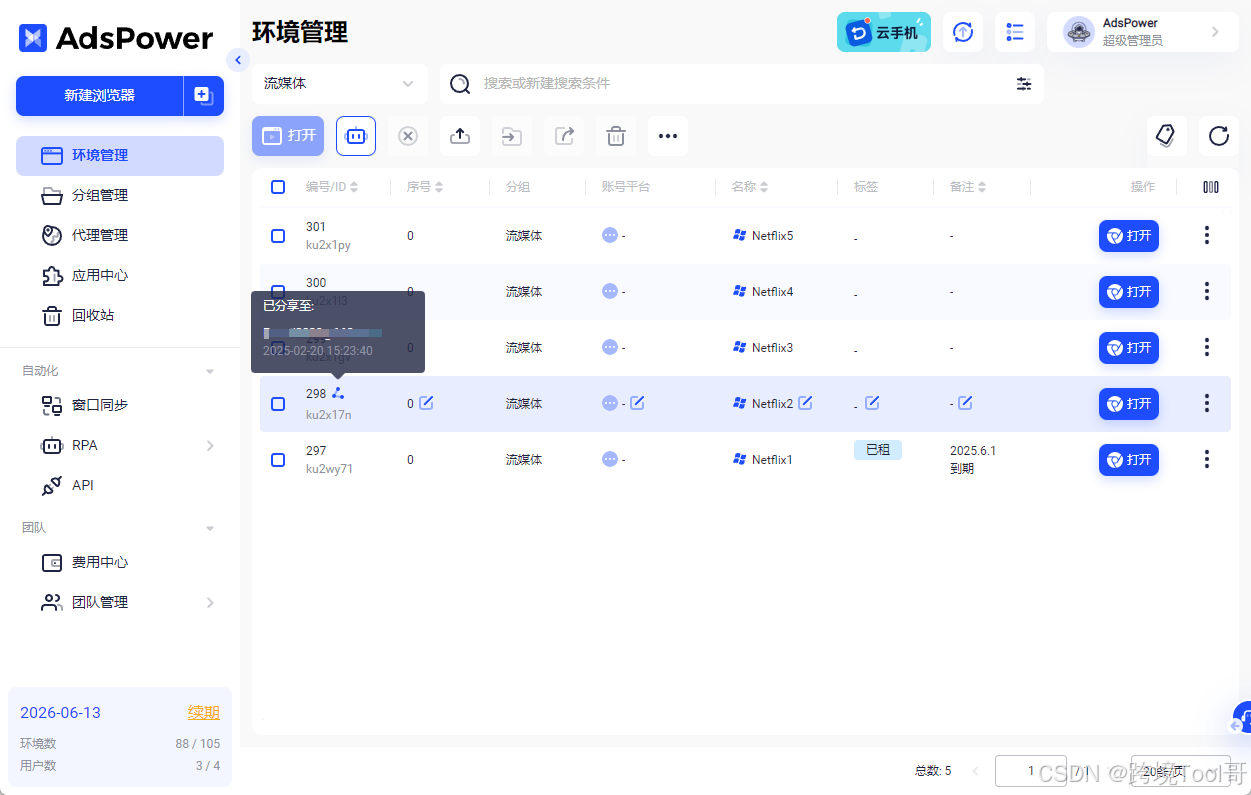Open more options for Netflix1 row
The width and height of the screenshot is (1251, 795).
pyautogui.click(x=1207, y=460)
